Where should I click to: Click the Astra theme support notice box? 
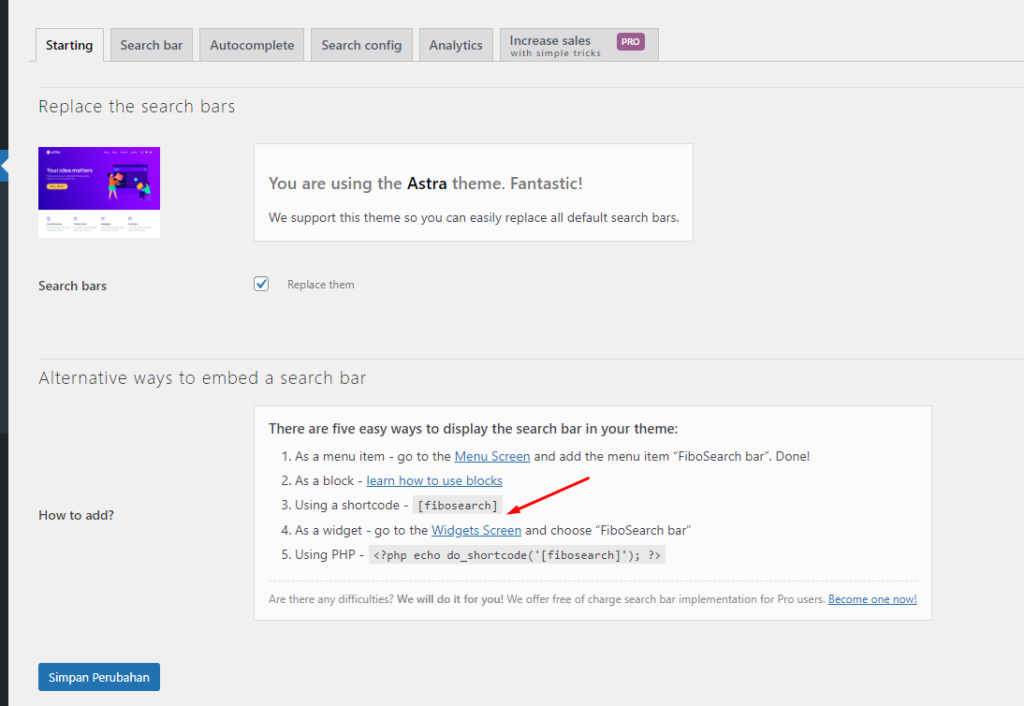[473, 192]
